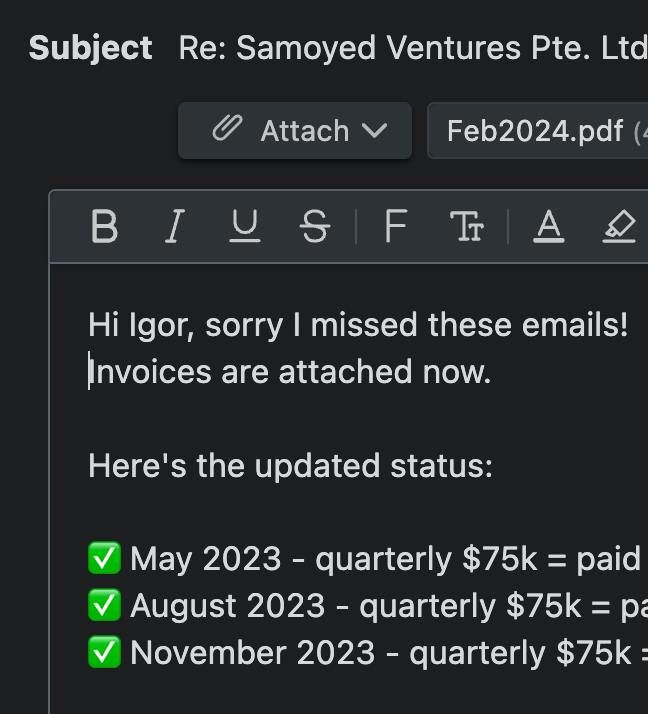Select the highlighter color tool

point(619,227)
